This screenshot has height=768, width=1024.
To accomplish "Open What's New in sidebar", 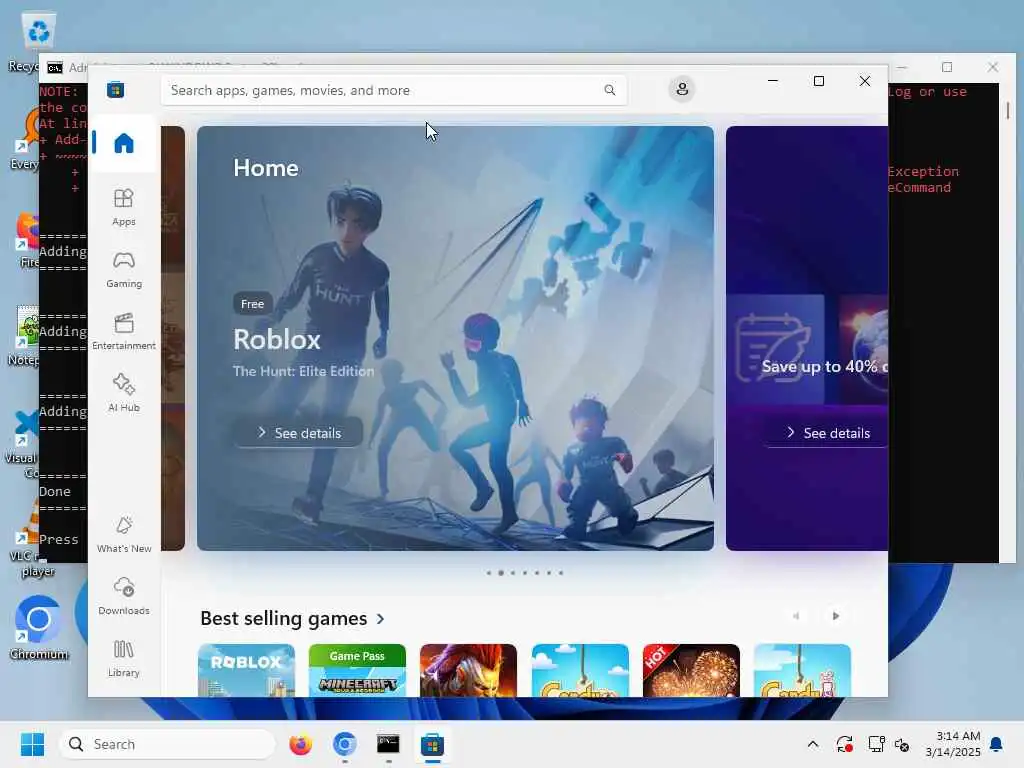I will point(123,534).
